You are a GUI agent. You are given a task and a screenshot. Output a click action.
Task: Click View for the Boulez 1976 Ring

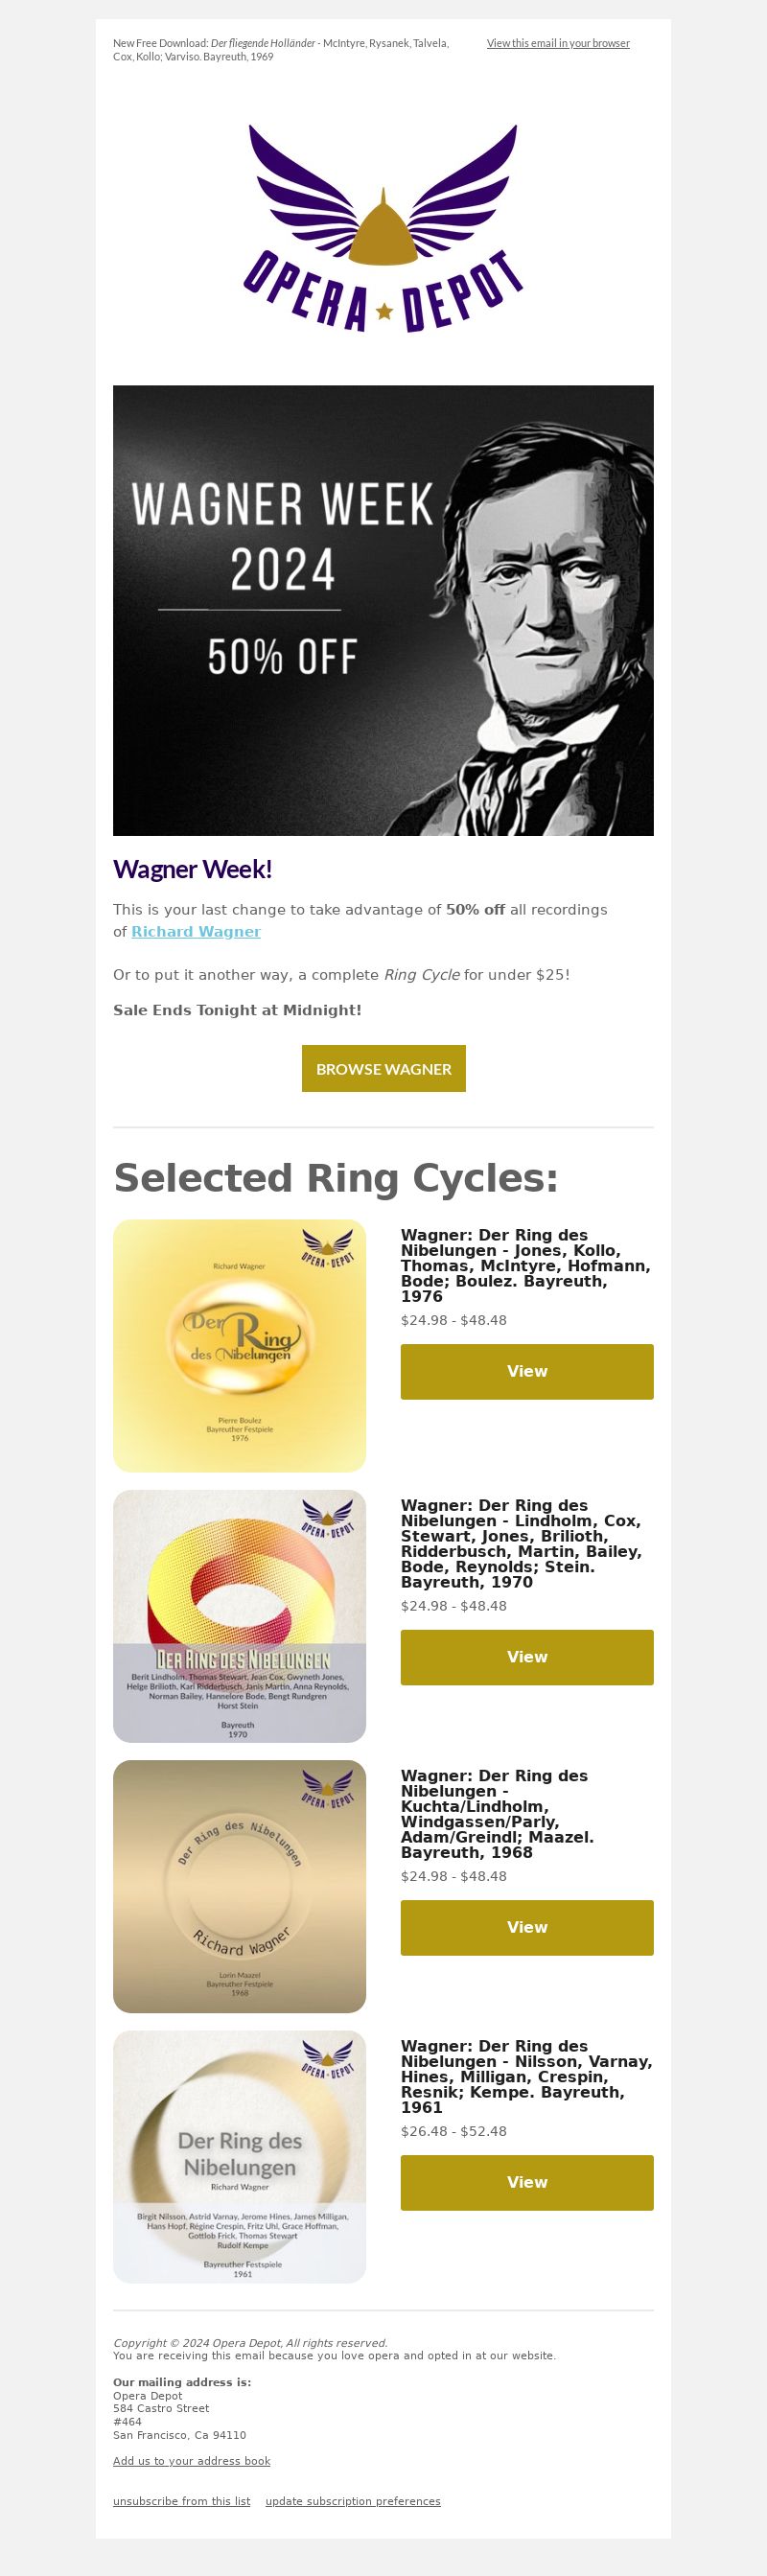527,1371
